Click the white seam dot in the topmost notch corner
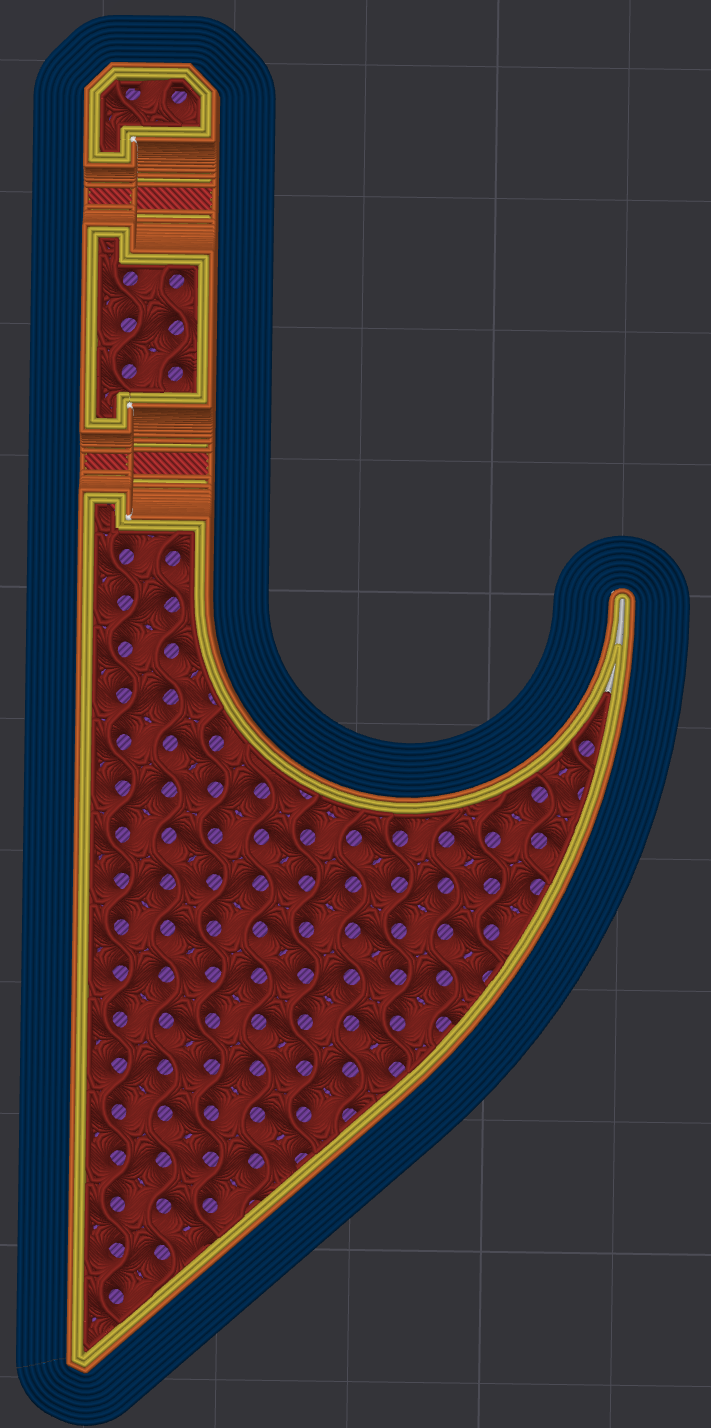This screenshot has width=711, height=1428. (133, 139)
